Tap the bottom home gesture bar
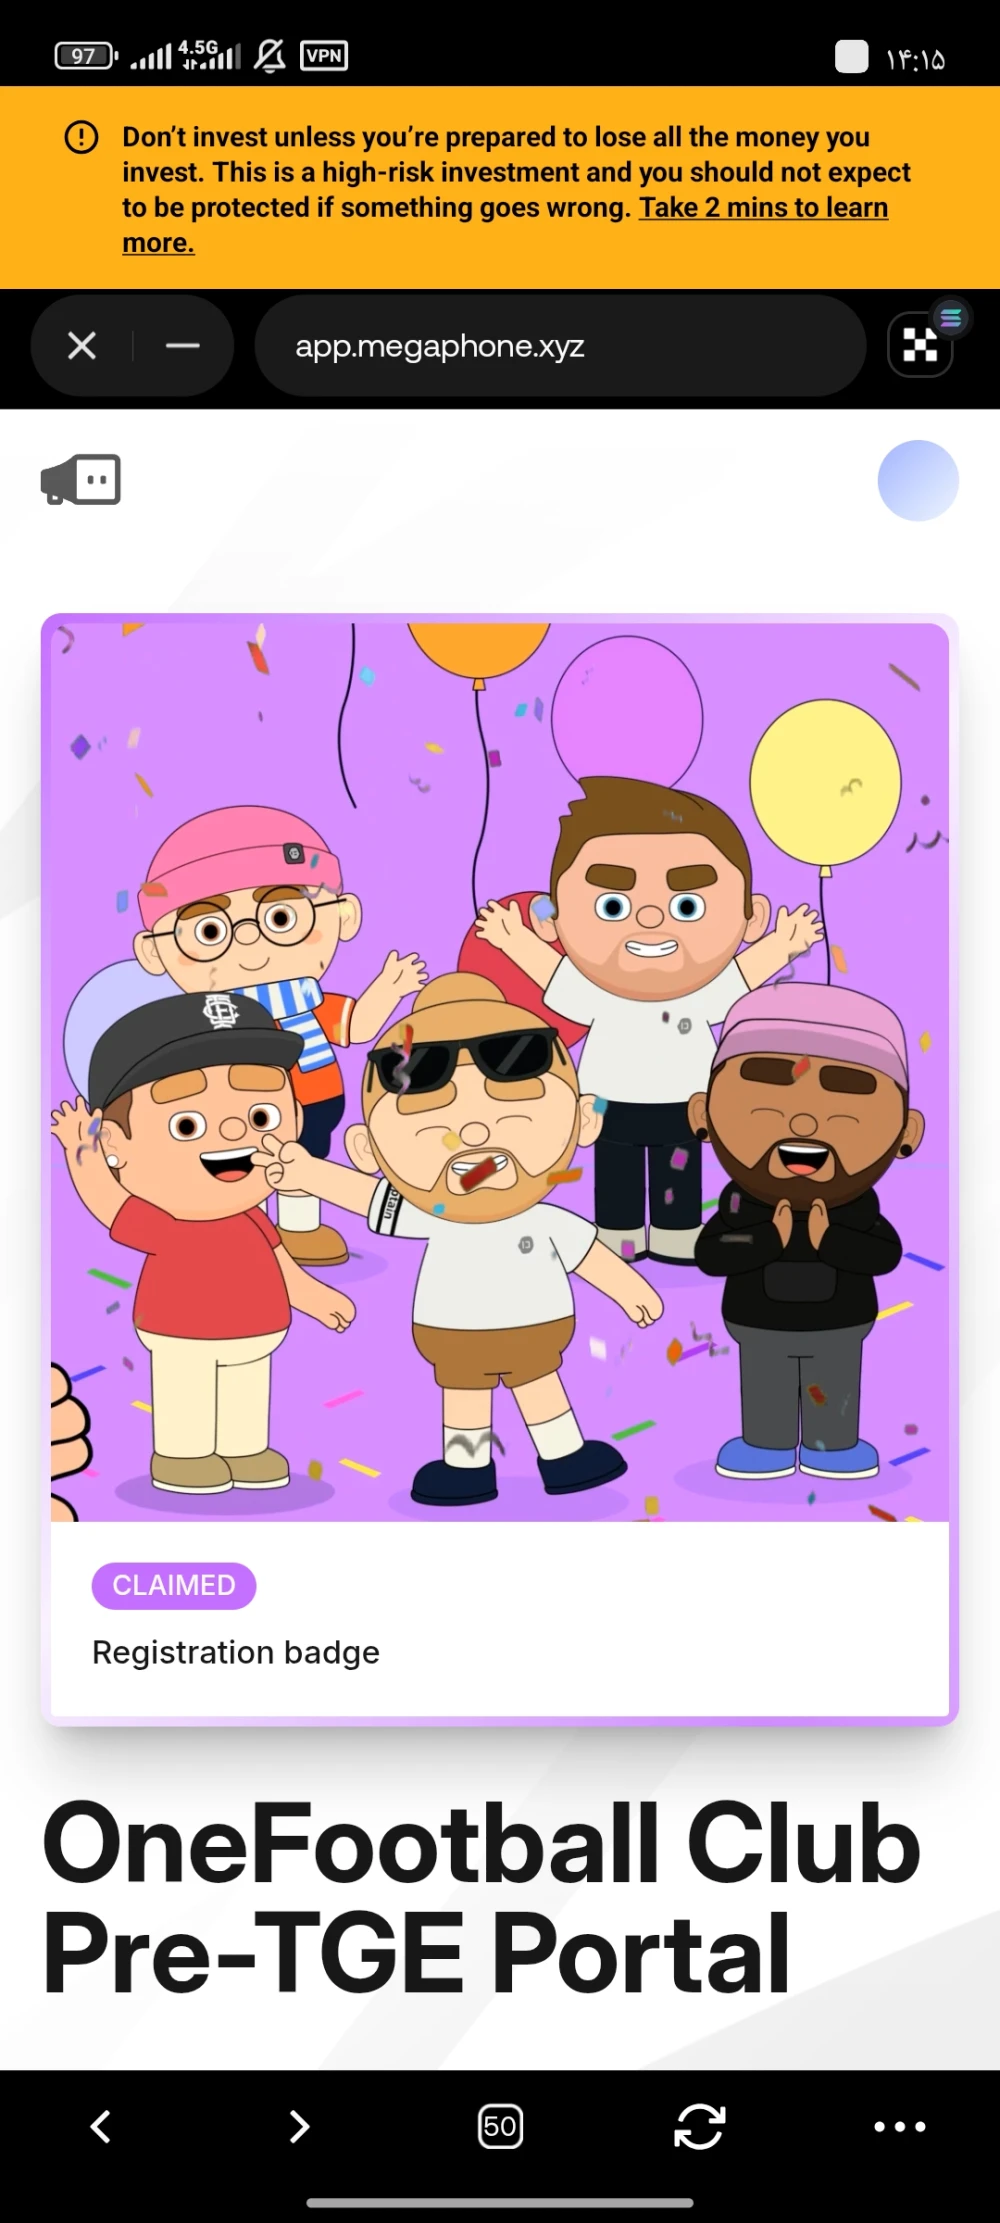Screen dimensions: 1000x2223 (500, 2202)
